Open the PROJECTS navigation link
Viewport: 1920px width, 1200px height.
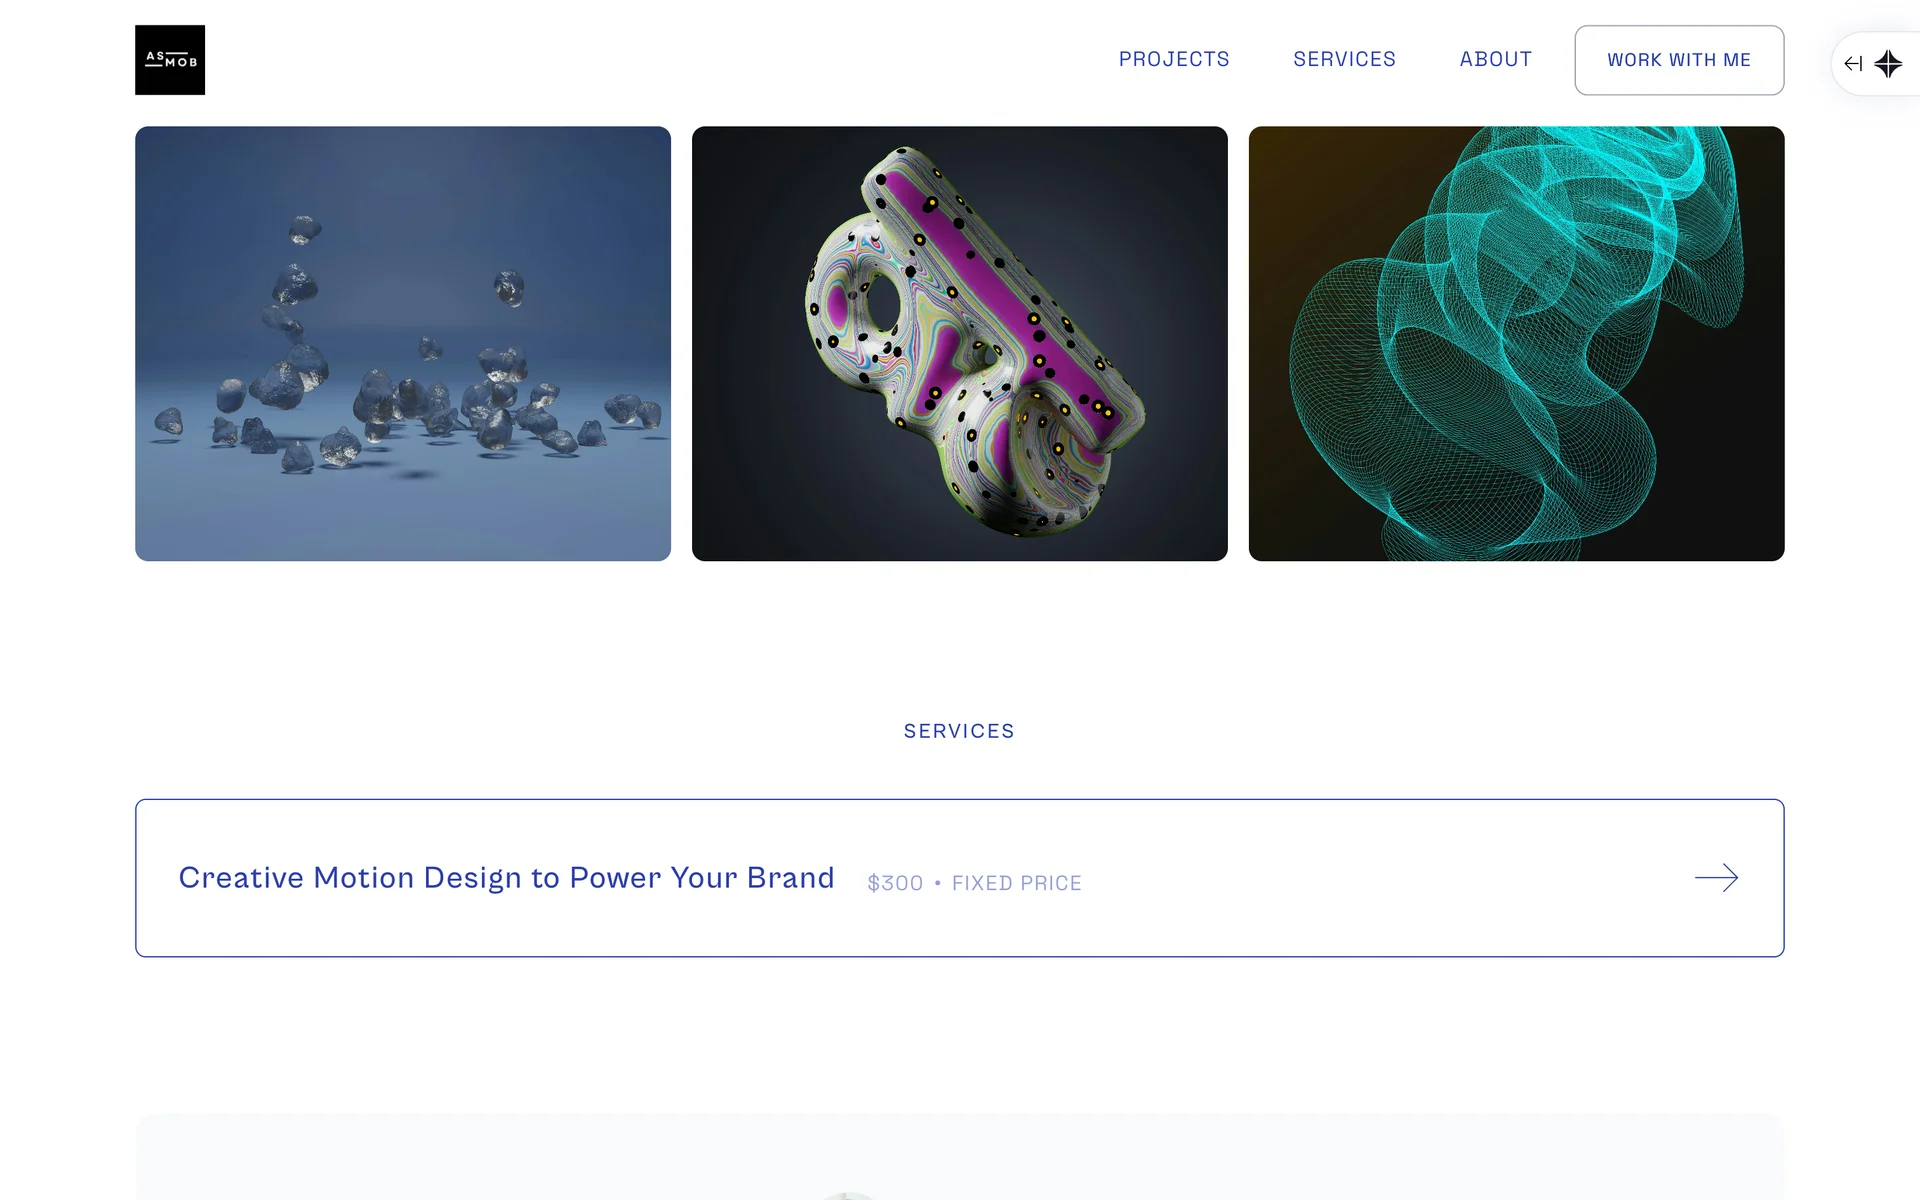point(1174,60)
